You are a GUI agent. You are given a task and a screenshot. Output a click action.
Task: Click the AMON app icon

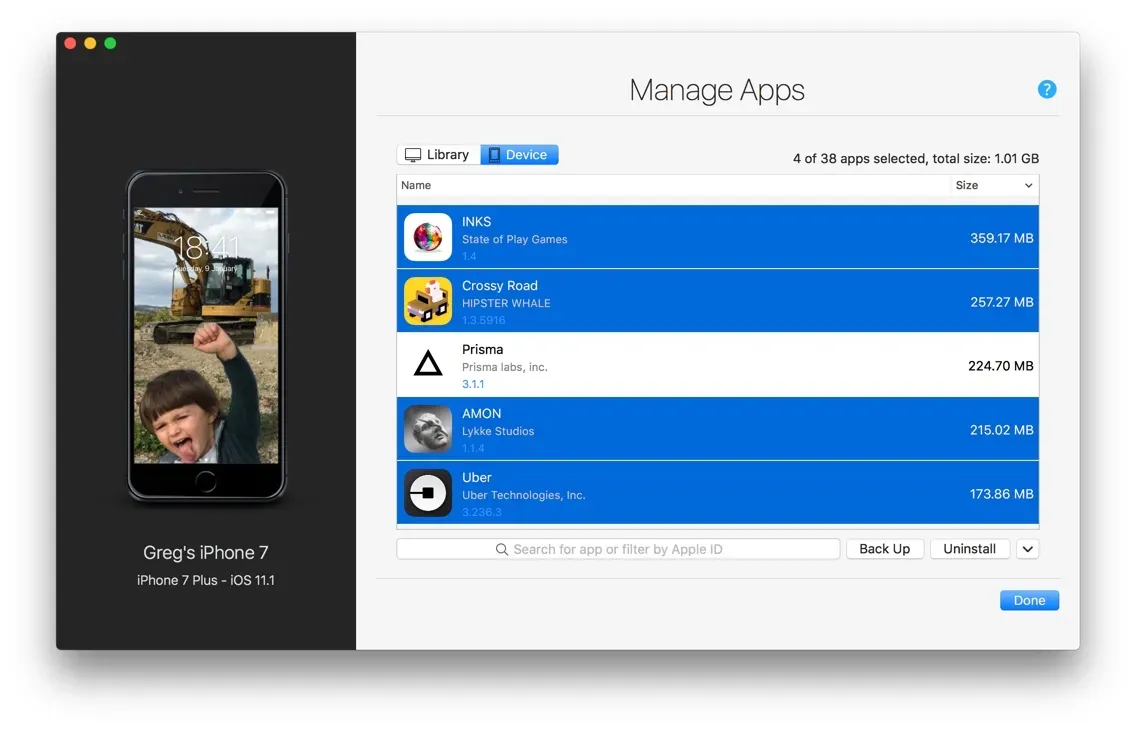pos(427,429)
